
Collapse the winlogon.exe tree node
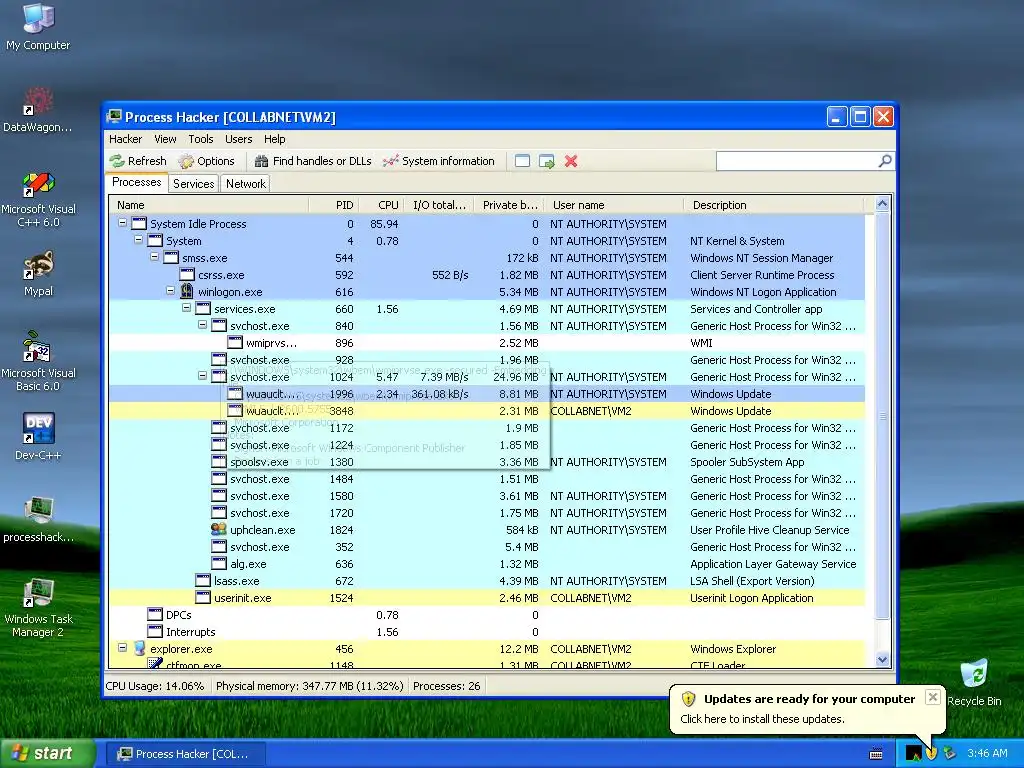[x=170, y=291]
